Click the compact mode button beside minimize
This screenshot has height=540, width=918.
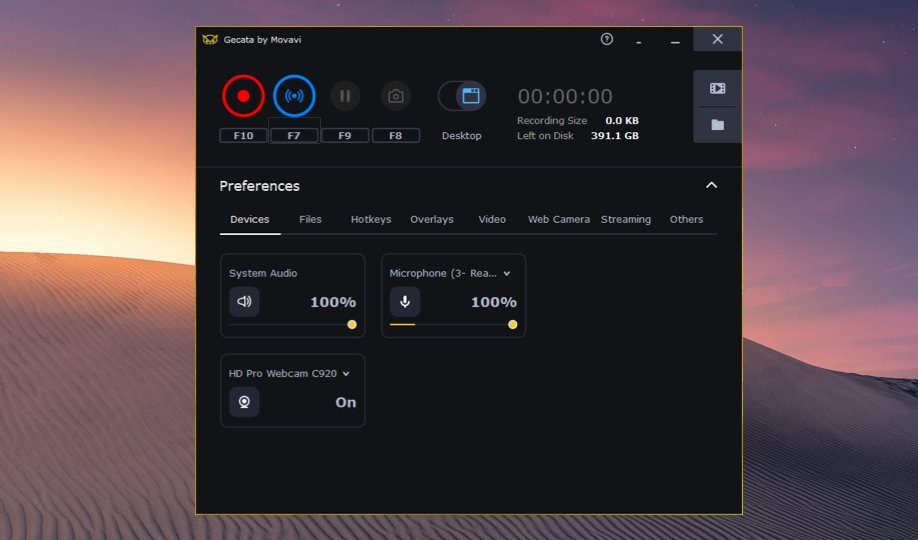639,41
